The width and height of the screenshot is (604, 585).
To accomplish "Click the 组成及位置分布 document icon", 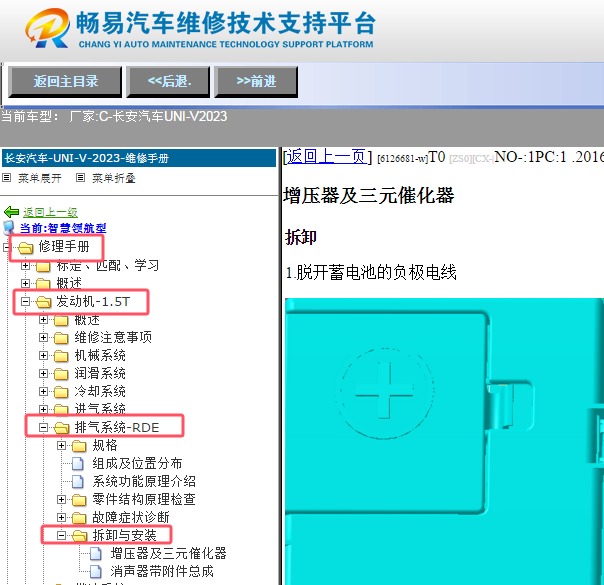I will pyautogui.click(x=78, y=463).
